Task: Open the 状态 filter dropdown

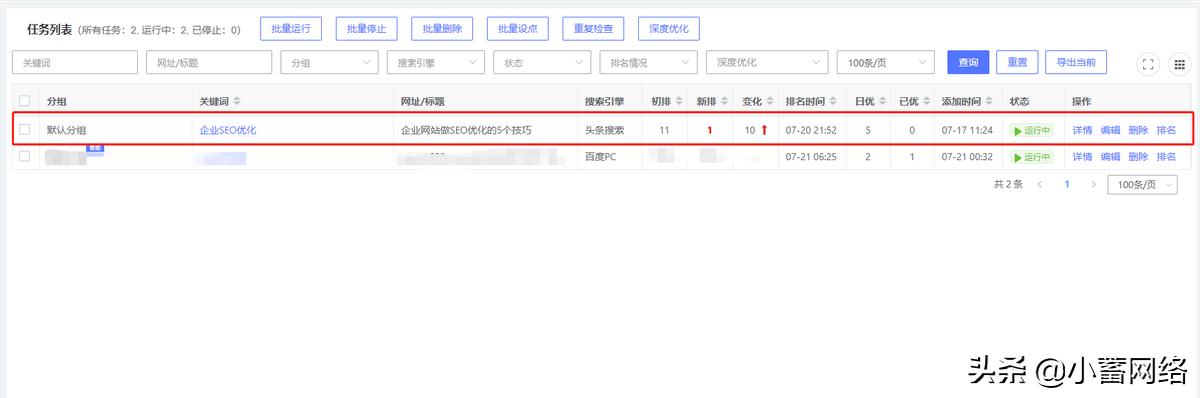Action: [542, 62]
